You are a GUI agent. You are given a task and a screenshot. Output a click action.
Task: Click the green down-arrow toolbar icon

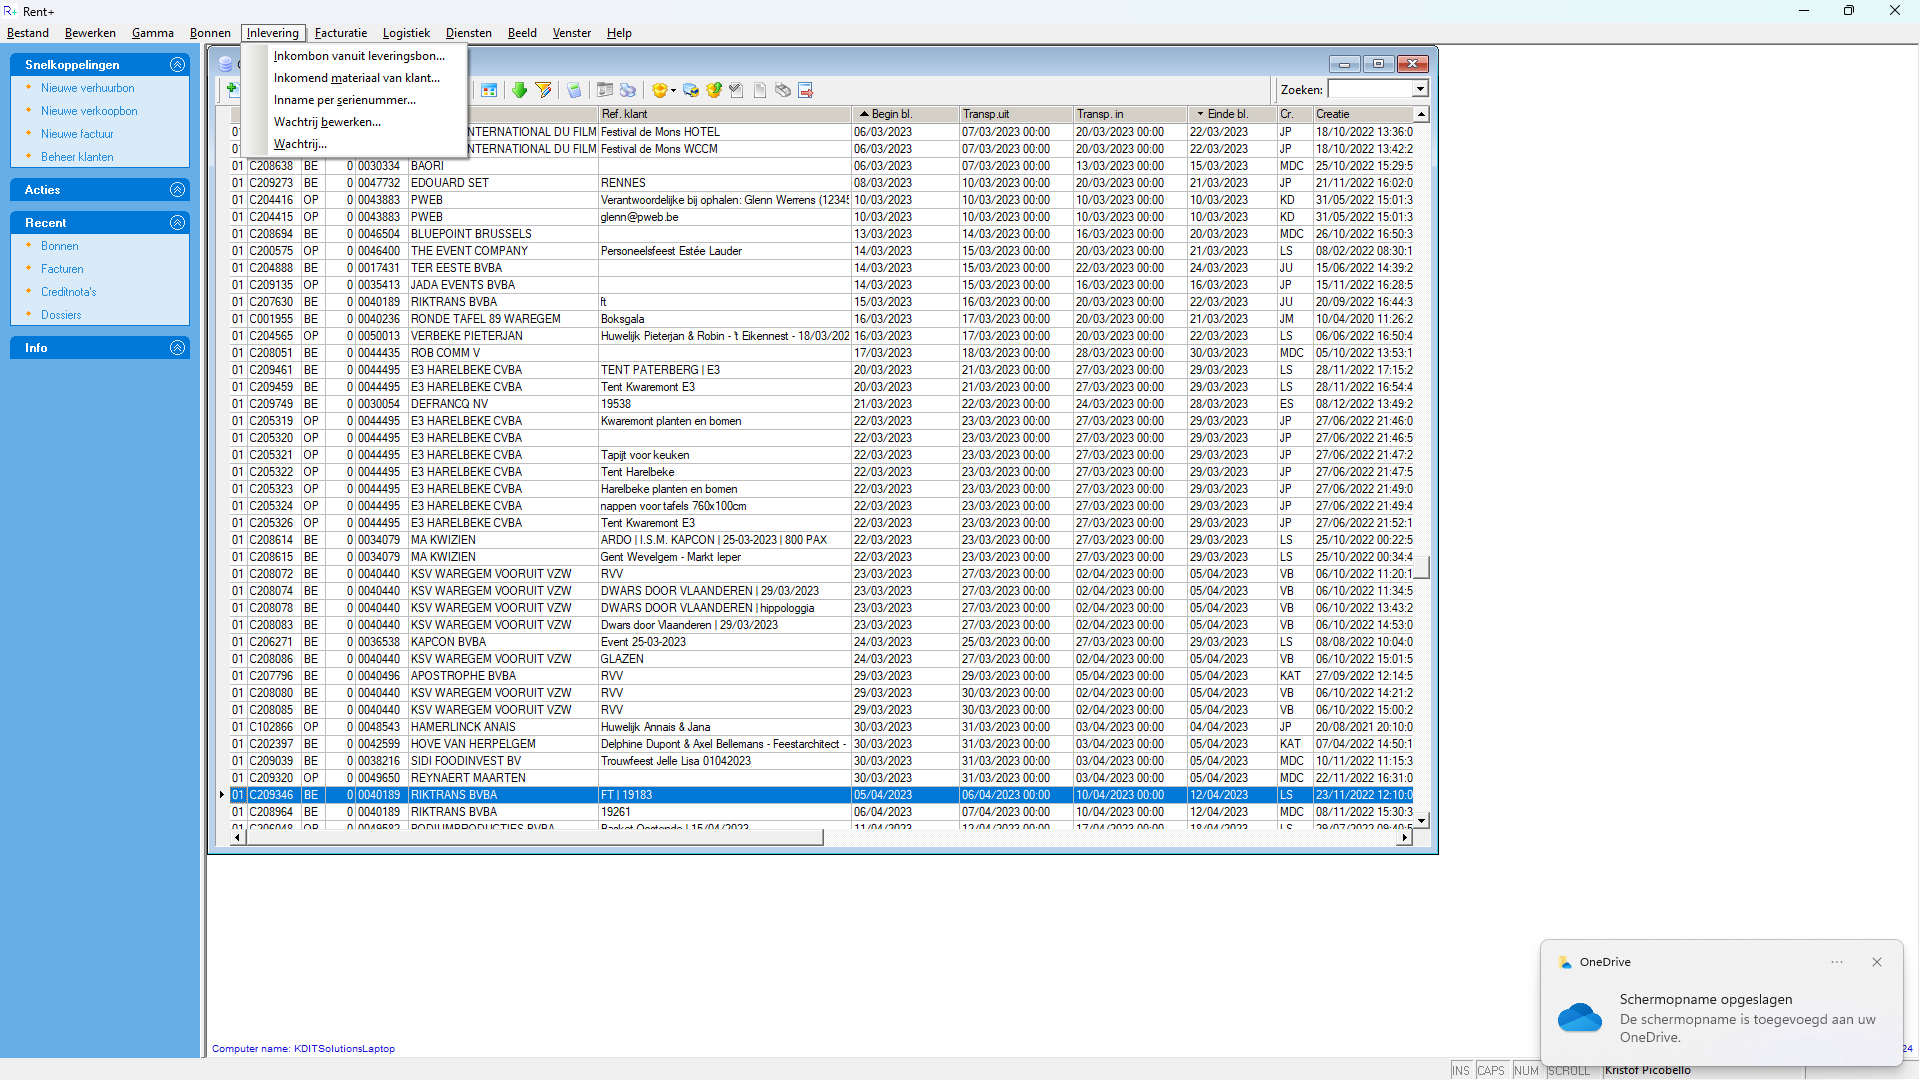pos(519,90)
